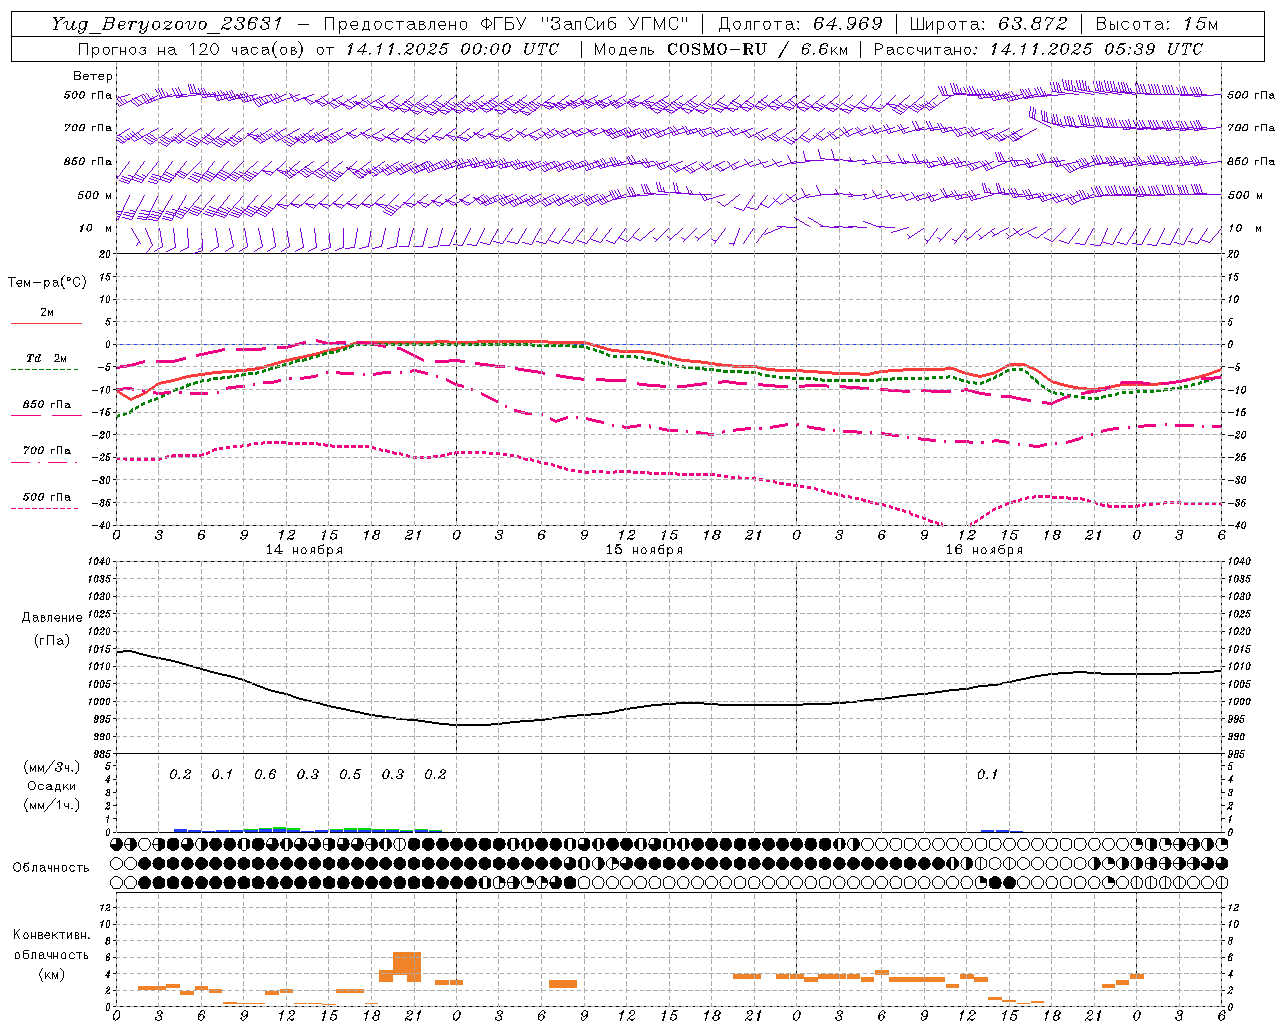Select the Прогноз на 120 часа(ов) text

click(x=192, y=49)
